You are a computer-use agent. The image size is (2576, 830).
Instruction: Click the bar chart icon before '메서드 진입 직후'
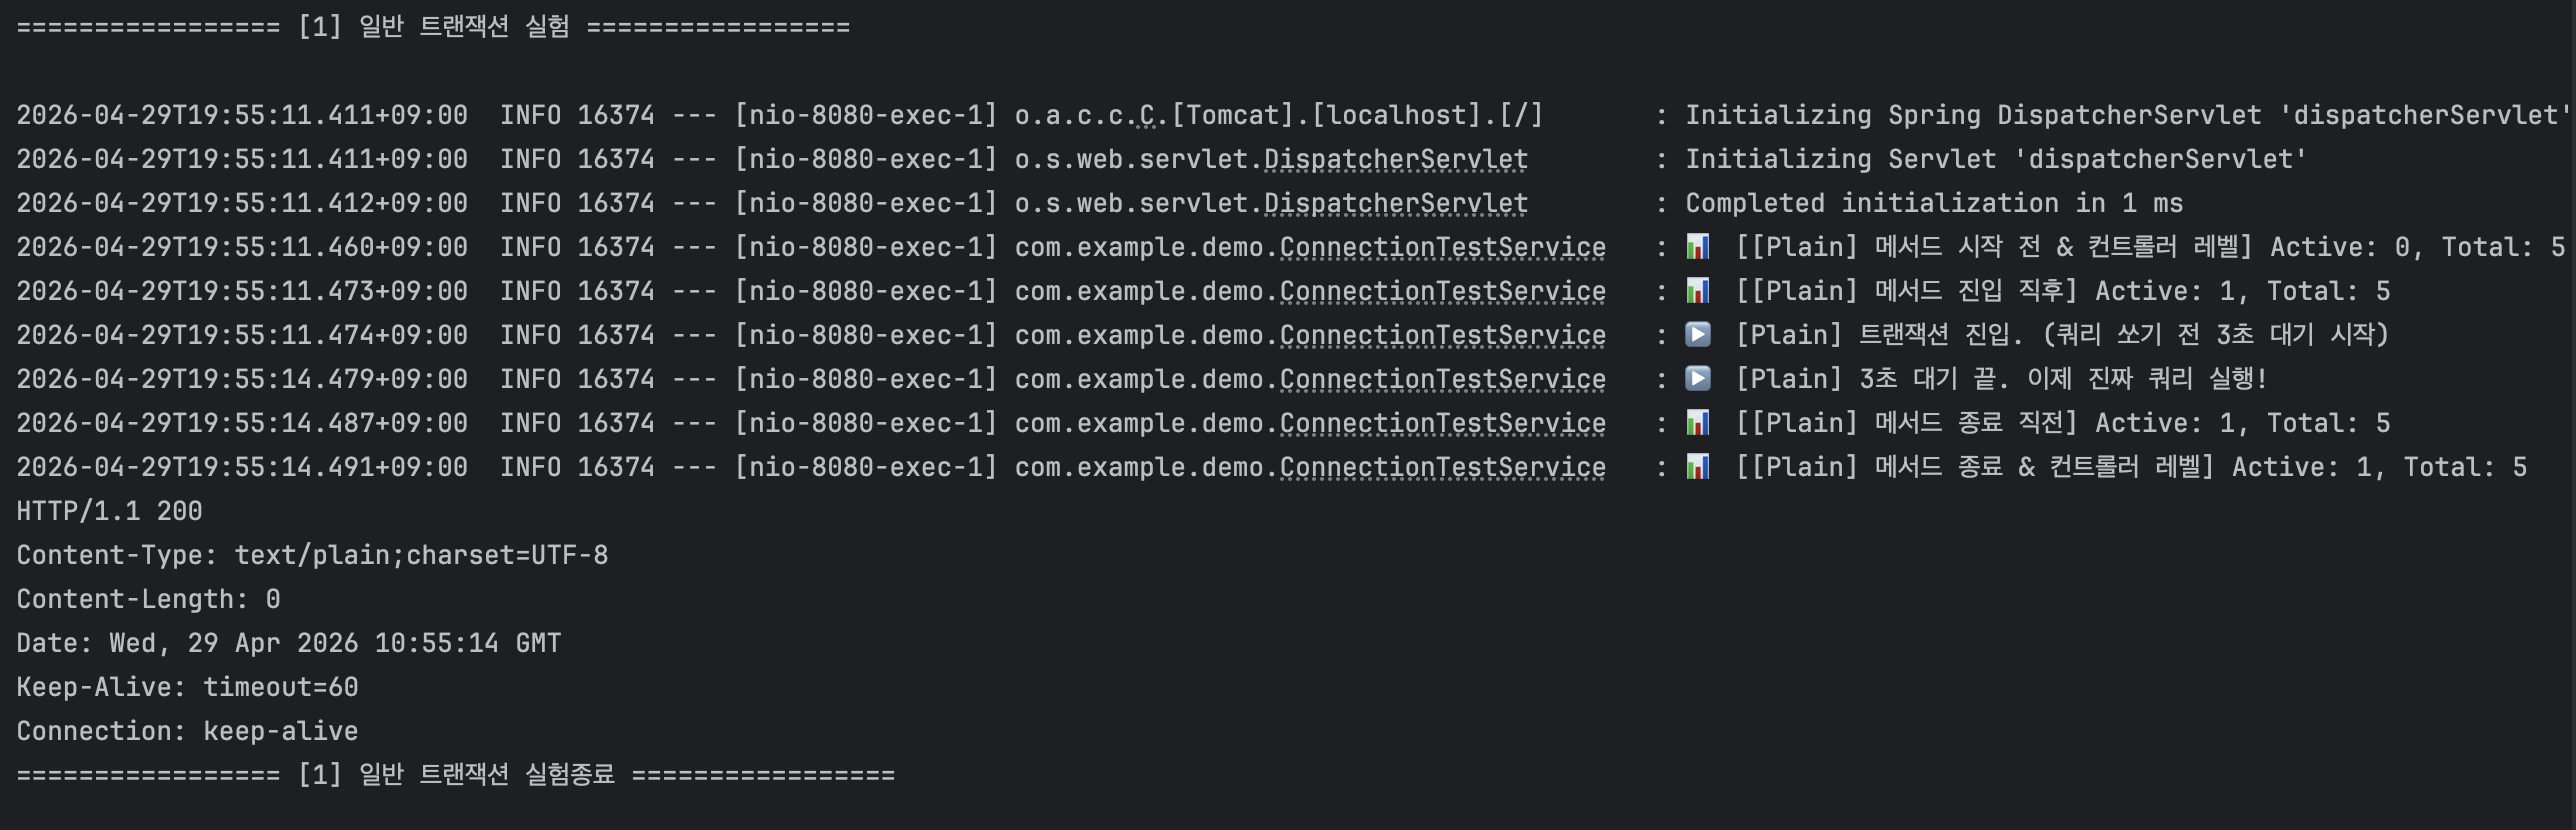point(1698,291)
